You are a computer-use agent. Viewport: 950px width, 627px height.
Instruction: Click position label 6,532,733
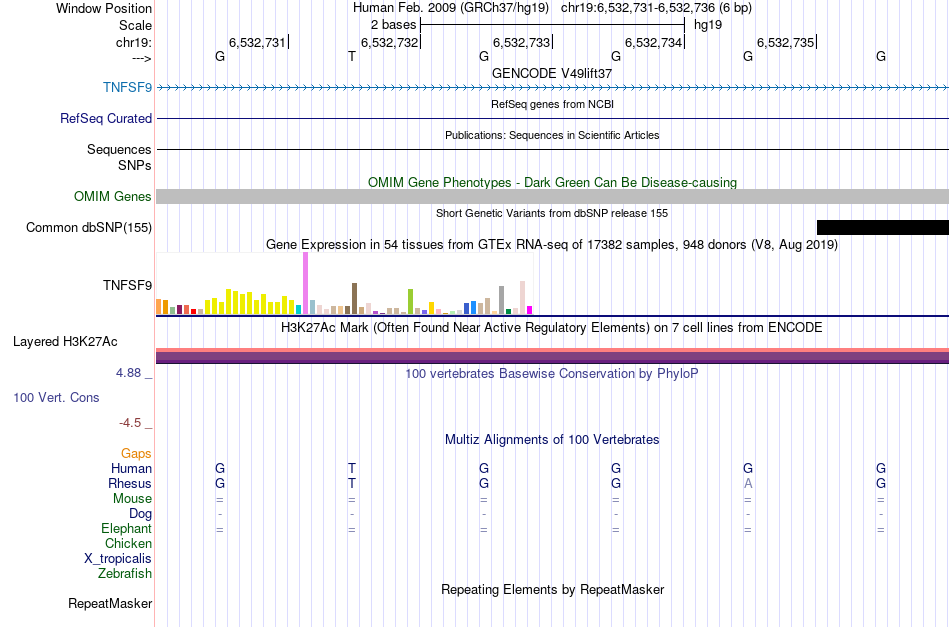pos(521,42)
